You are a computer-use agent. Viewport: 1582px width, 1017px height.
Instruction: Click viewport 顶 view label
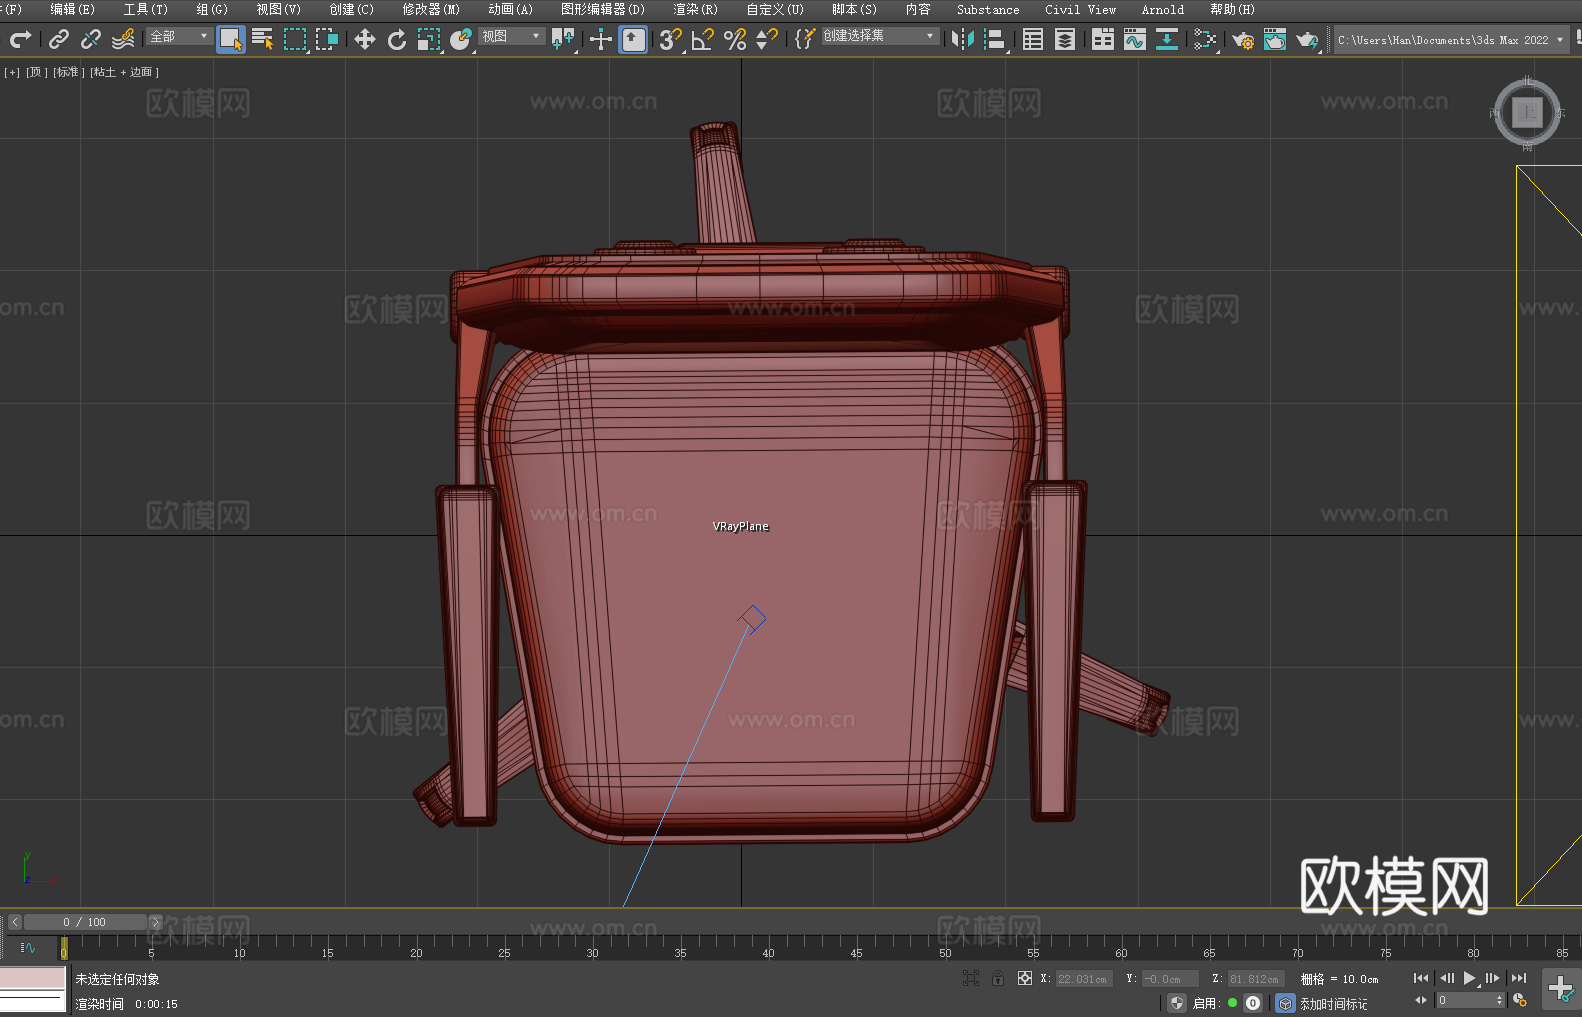click(36, 72)
